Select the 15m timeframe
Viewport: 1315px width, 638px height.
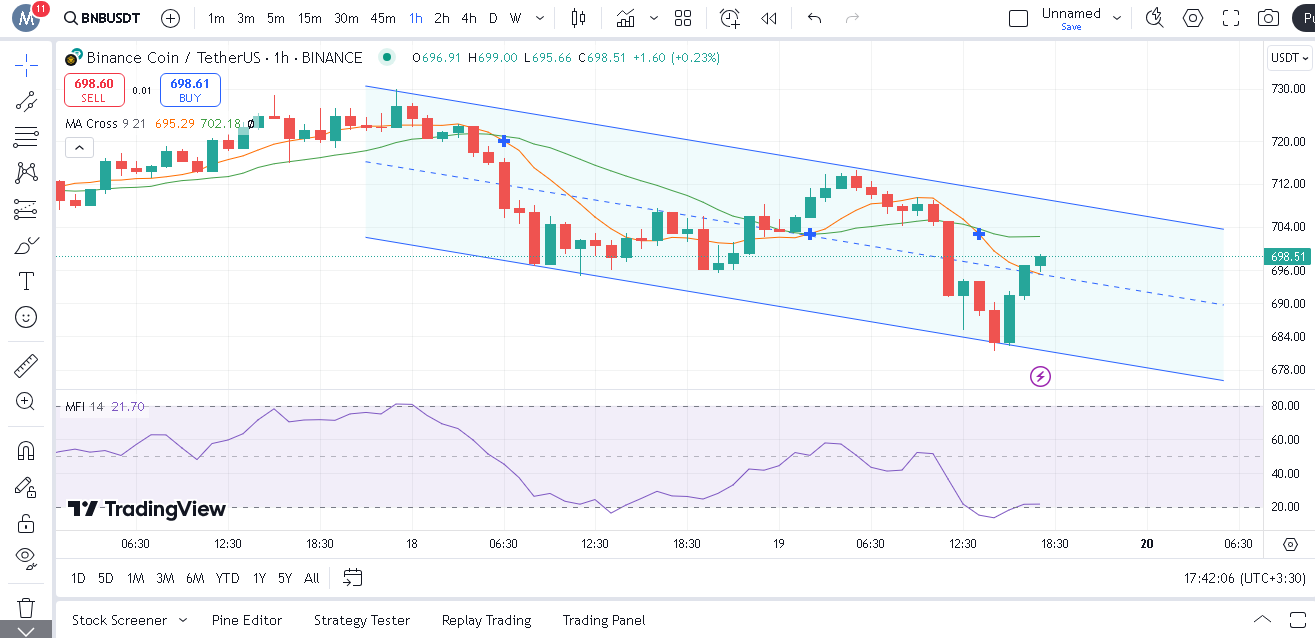[x=310, y=18]
